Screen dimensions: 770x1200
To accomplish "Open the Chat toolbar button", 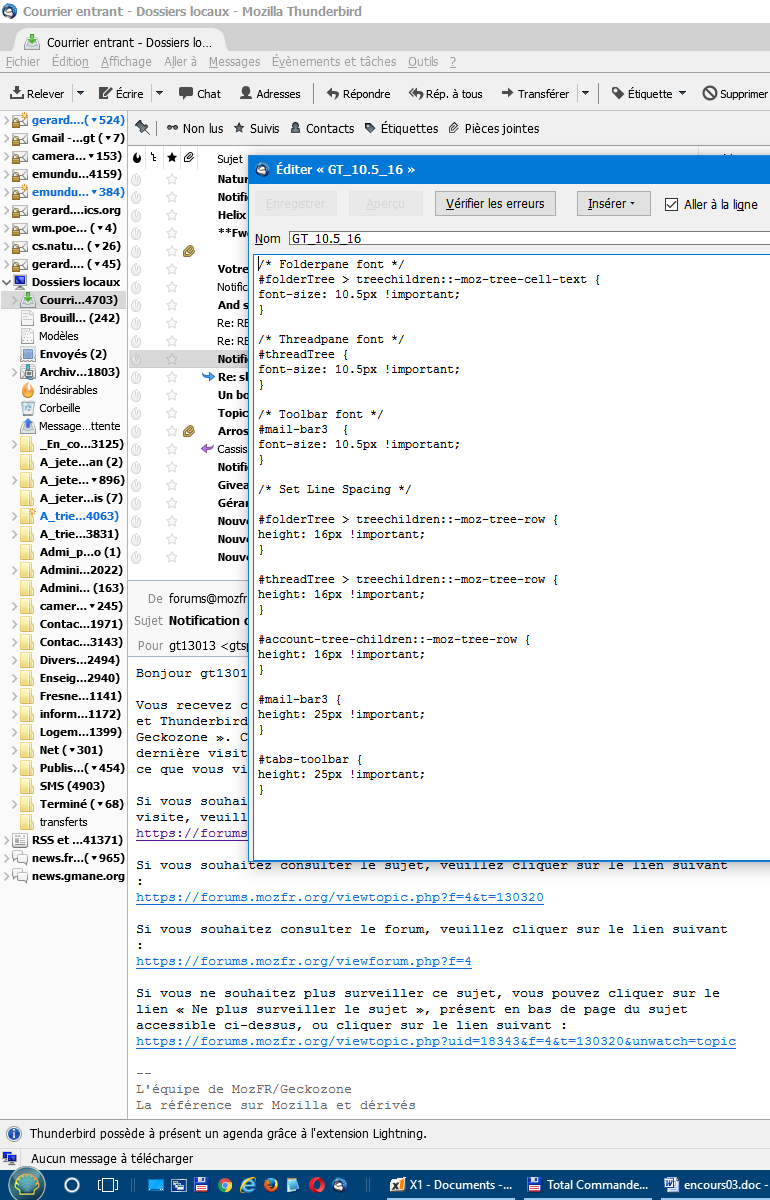I will [200, 93].
